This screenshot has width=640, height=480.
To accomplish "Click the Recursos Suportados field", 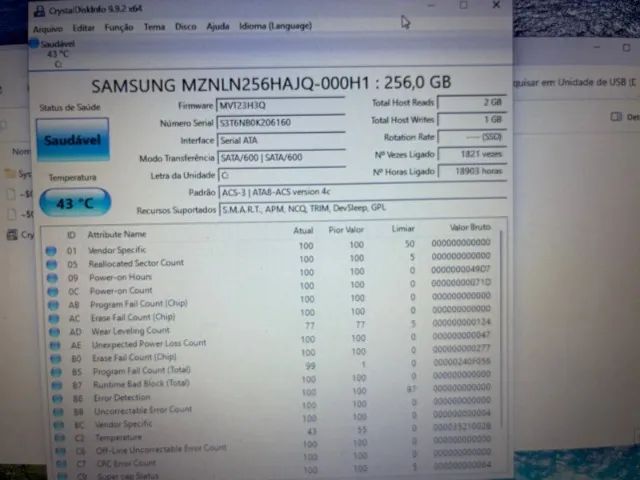I will click(x=363, y=208).
